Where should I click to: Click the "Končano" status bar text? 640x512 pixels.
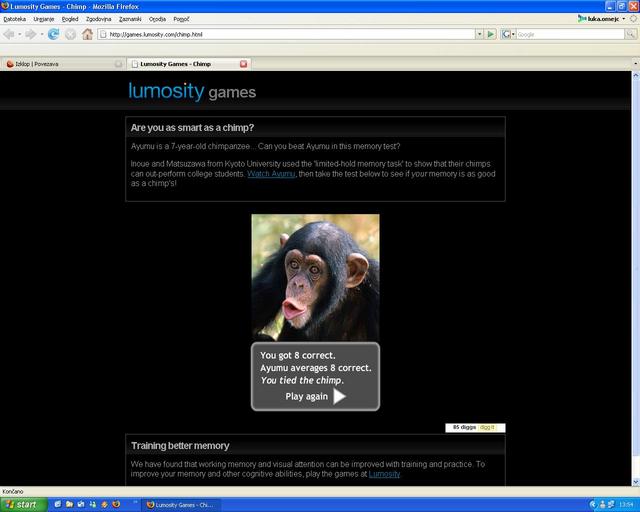(13, 492)
